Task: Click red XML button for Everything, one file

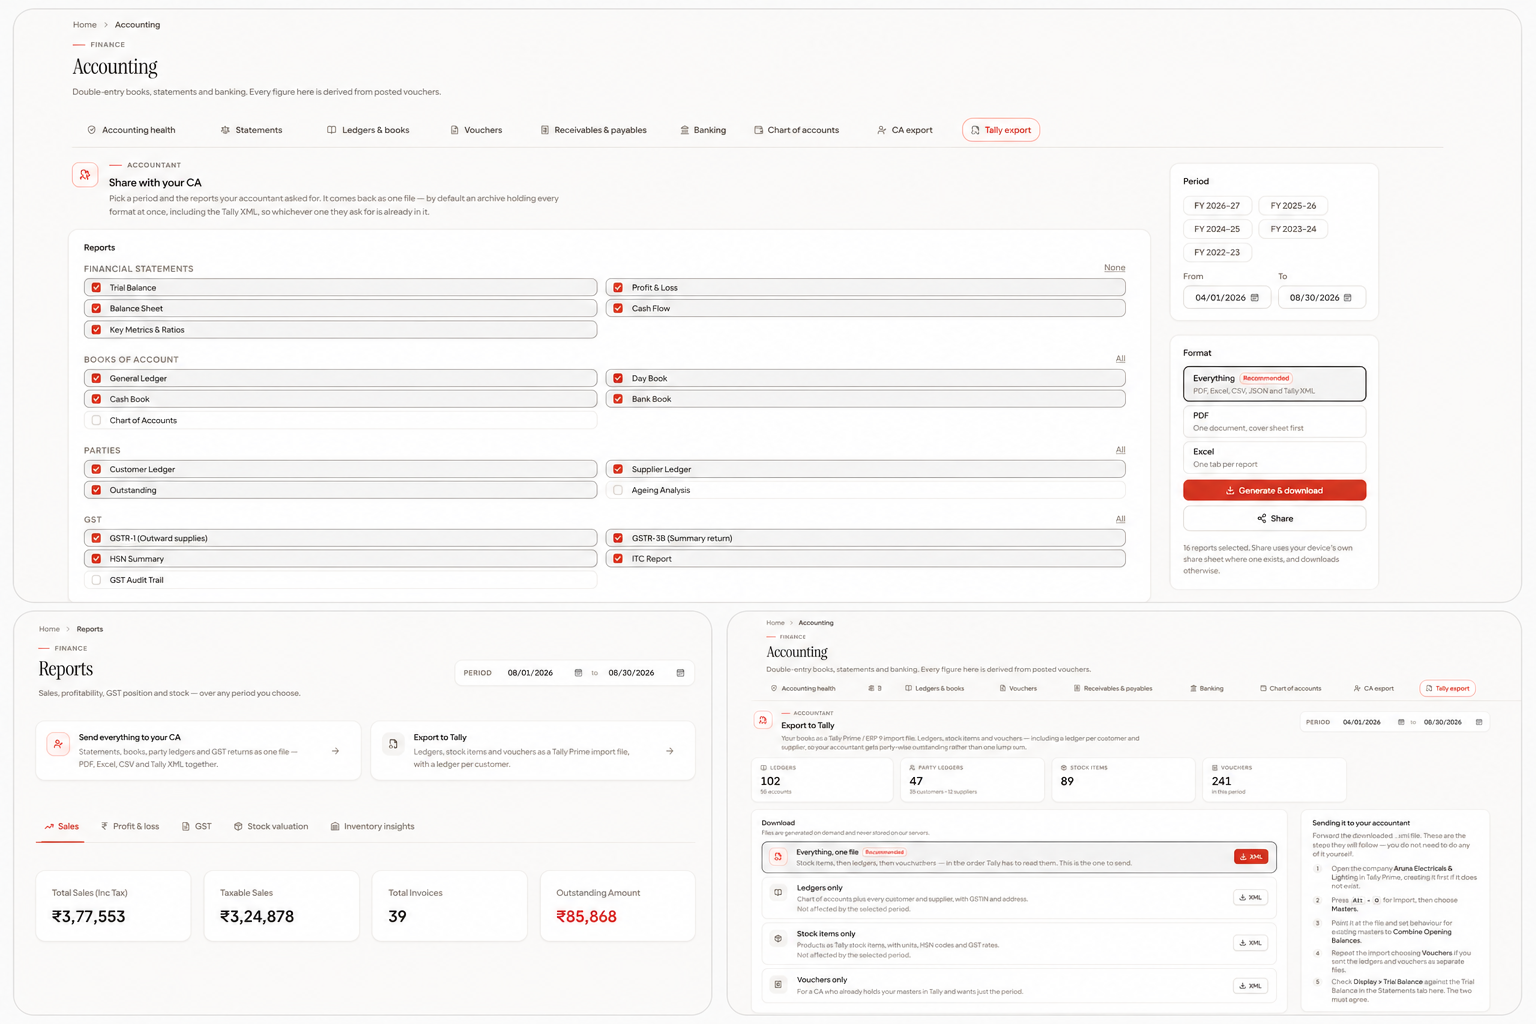Action: (x=1251, y=857)
